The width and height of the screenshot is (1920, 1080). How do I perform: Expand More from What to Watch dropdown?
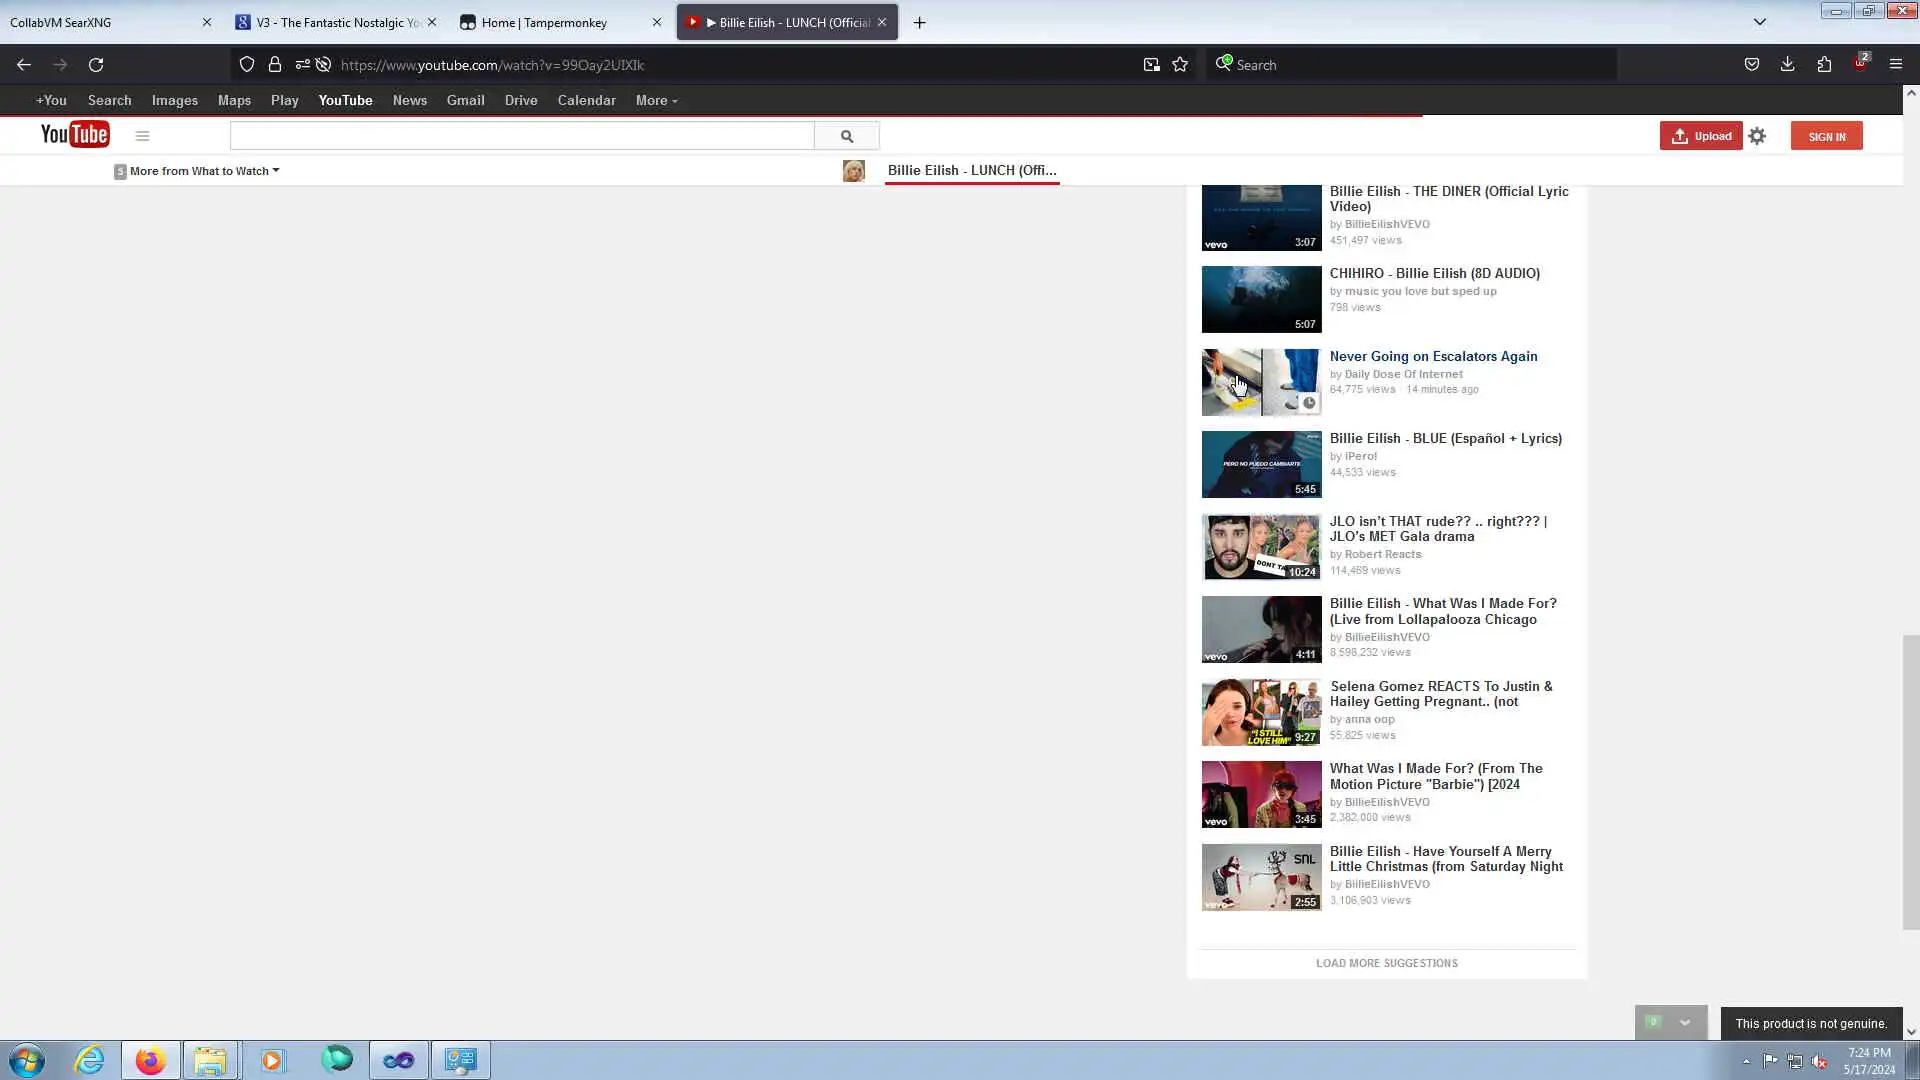coord(199,171)
